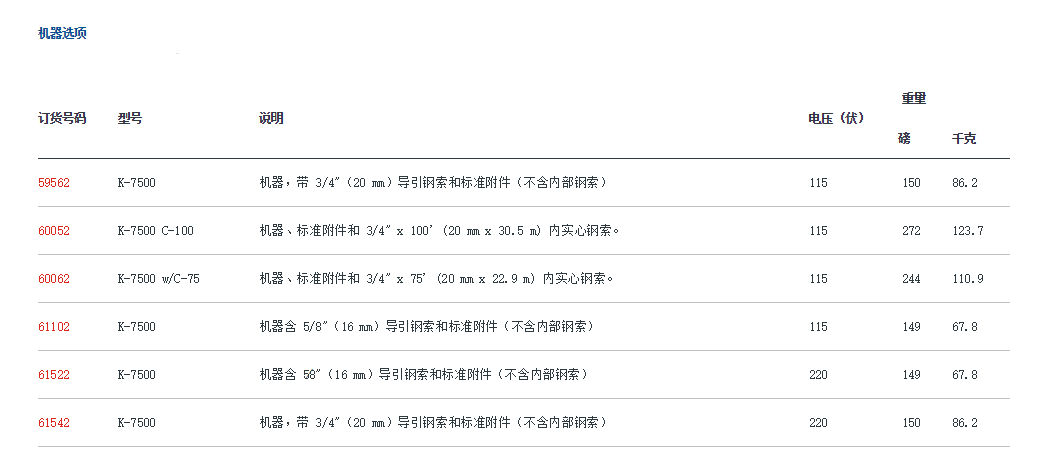
Task: Open order number 59562 link
Action: pos(54,183)
